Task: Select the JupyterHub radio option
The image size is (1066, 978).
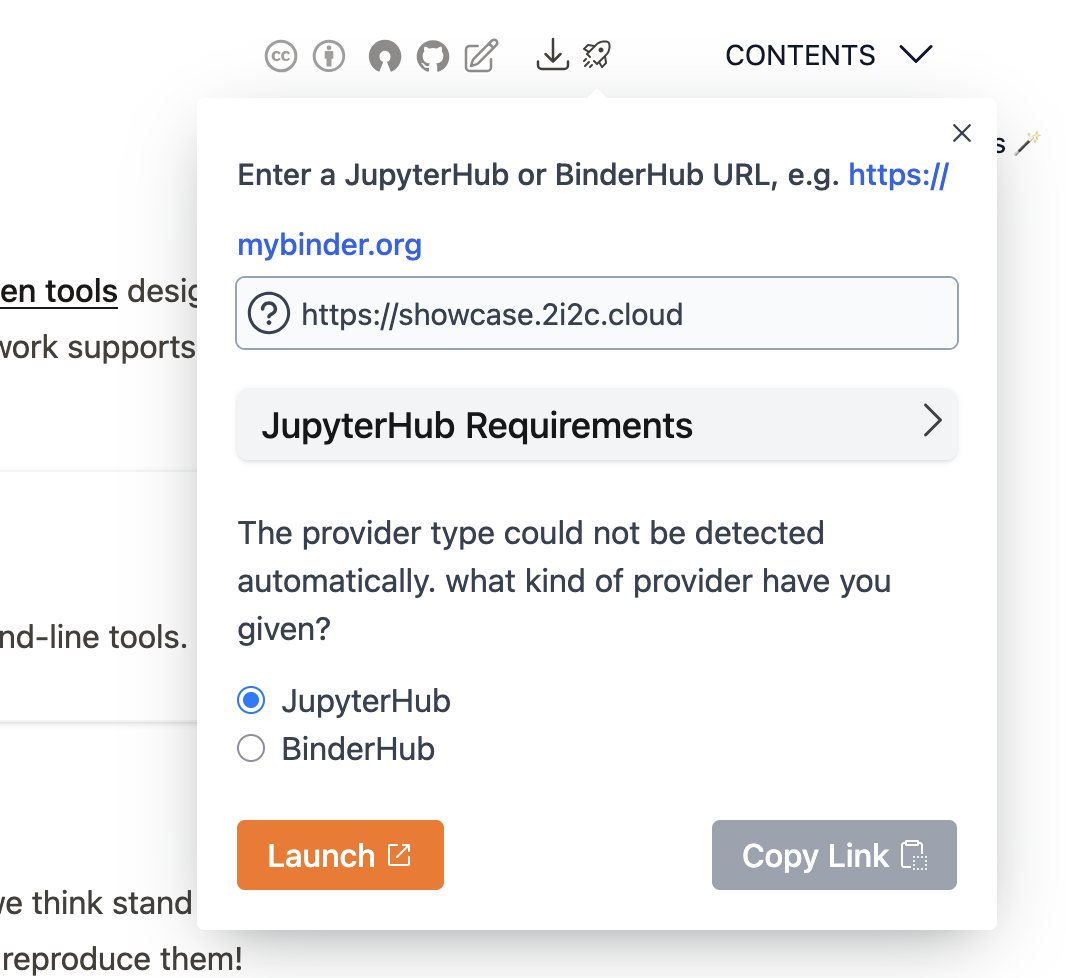Action: click(251, 701)
